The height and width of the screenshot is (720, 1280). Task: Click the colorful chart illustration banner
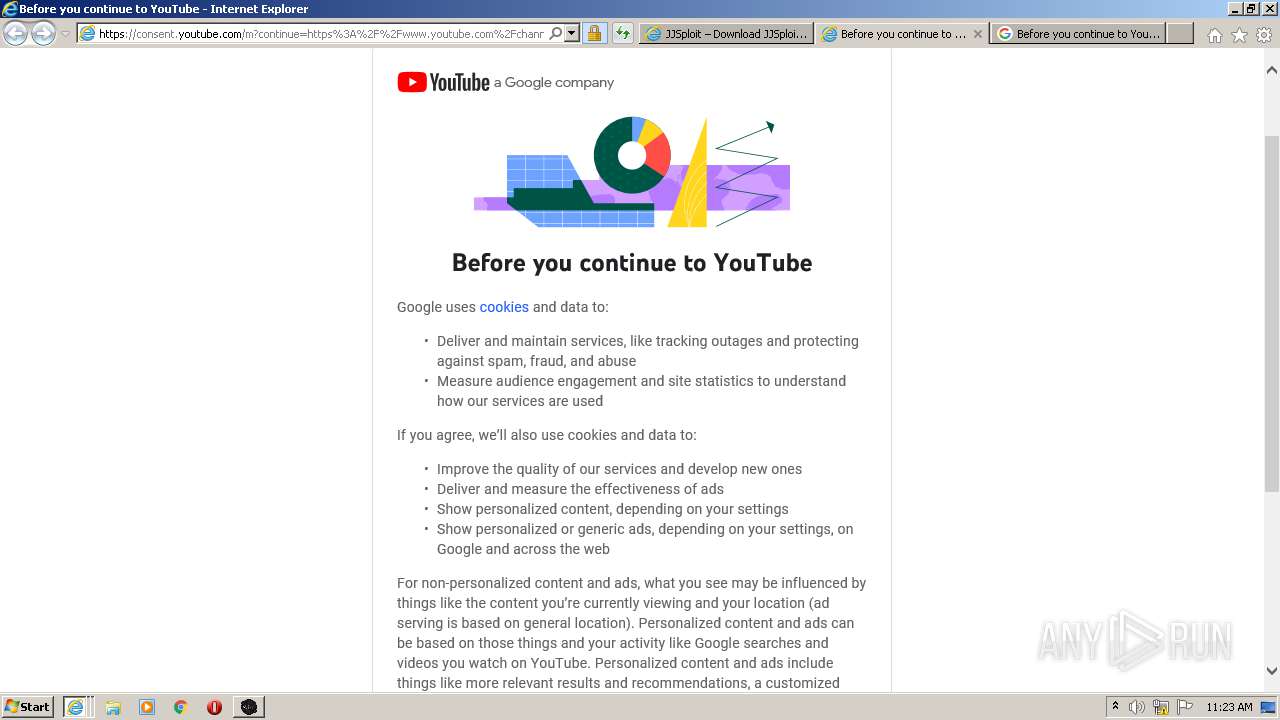[632, 172]
